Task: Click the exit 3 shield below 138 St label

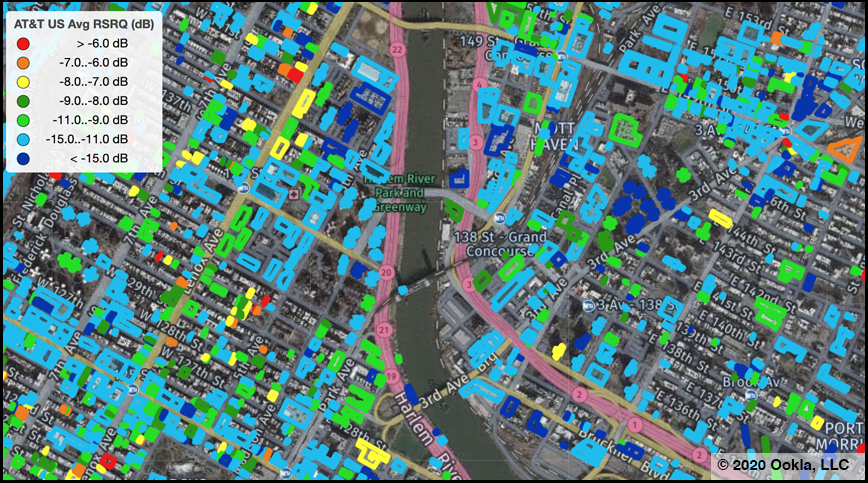Action: coord(469,285)
